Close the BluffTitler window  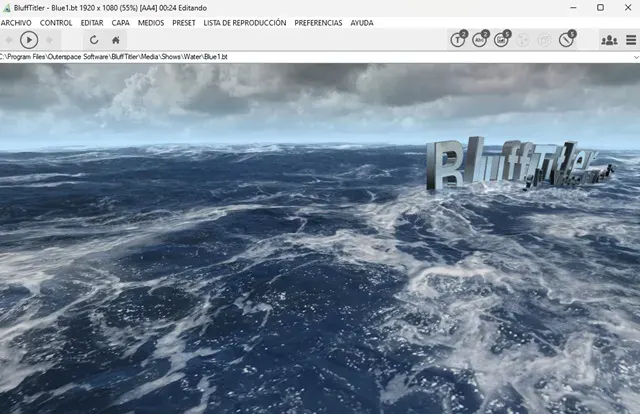coord(628,8)
